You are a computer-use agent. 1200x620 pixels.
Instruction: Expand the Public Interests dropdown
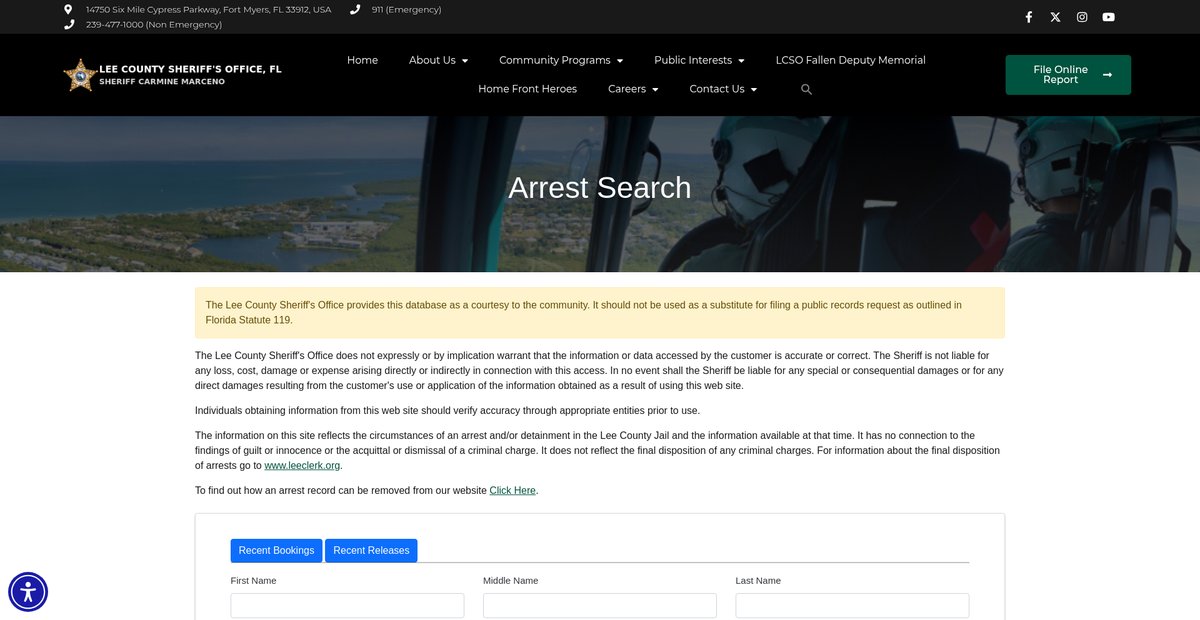click(699, 60)
